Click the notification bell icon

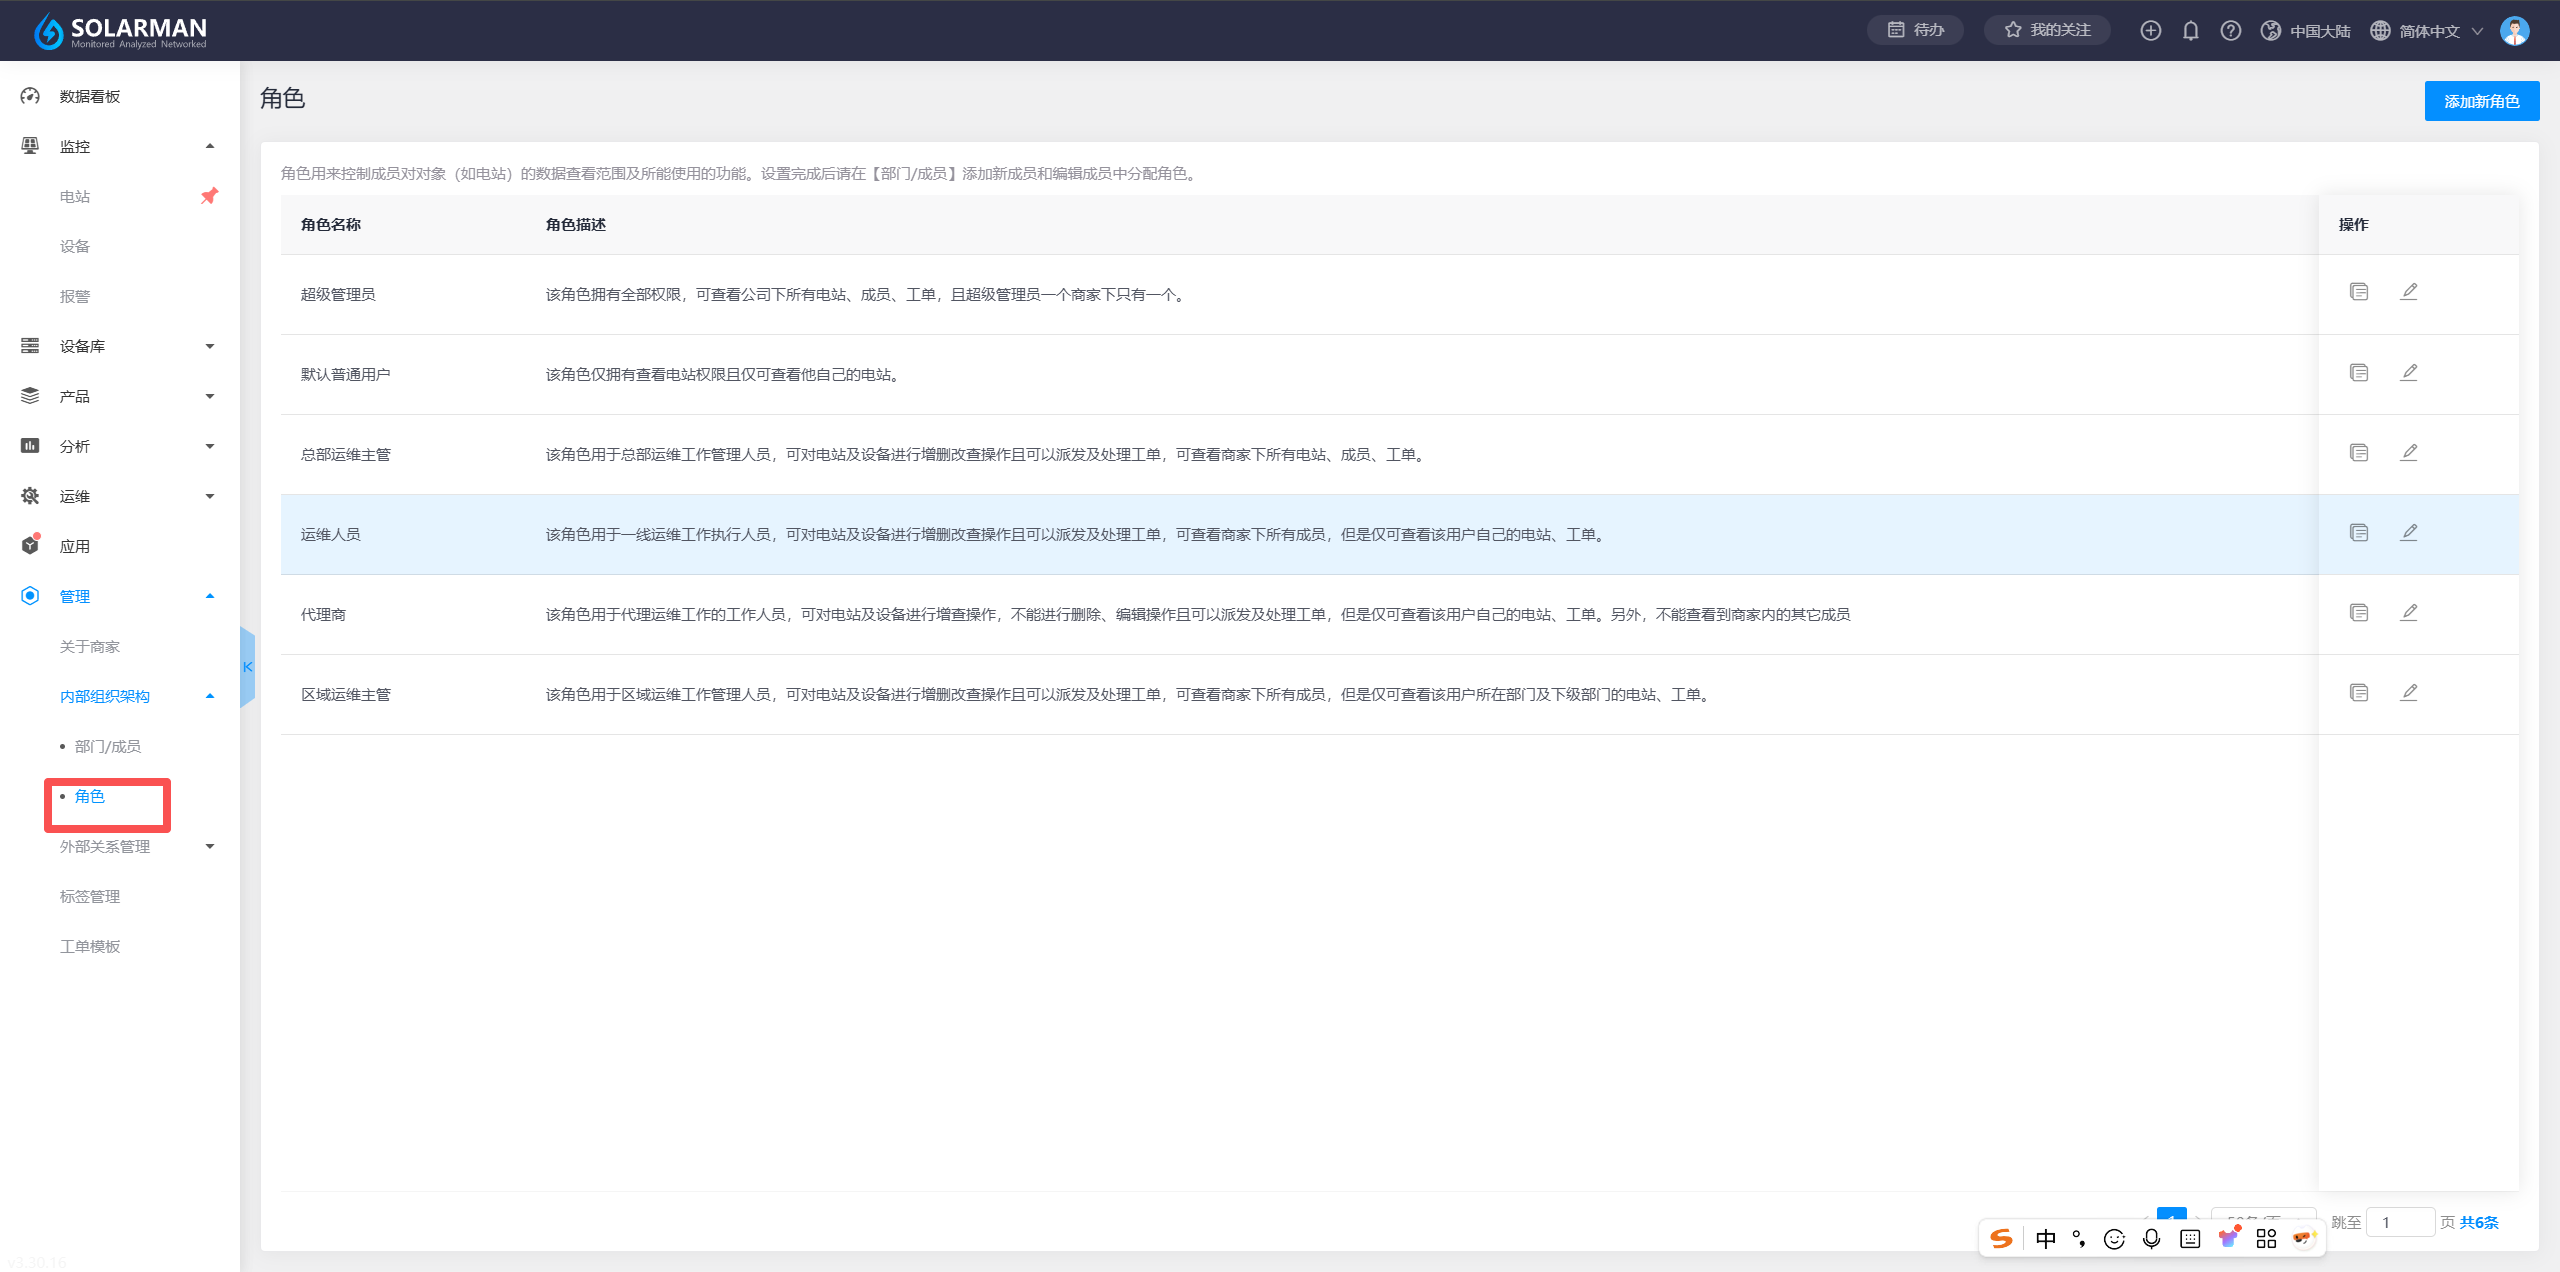tap(2190, 31)
